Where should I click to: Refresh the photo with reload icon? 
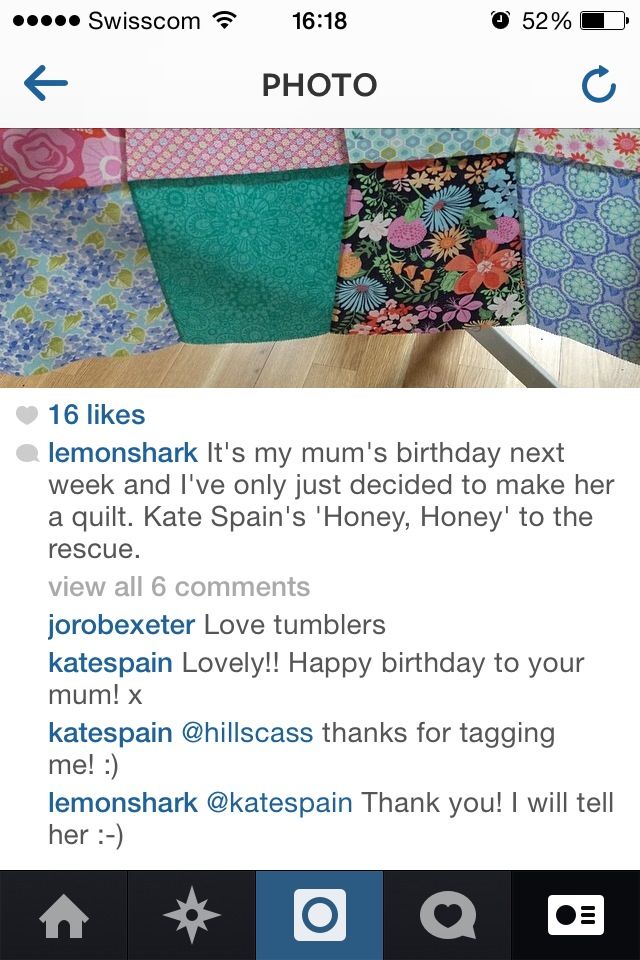598,84
